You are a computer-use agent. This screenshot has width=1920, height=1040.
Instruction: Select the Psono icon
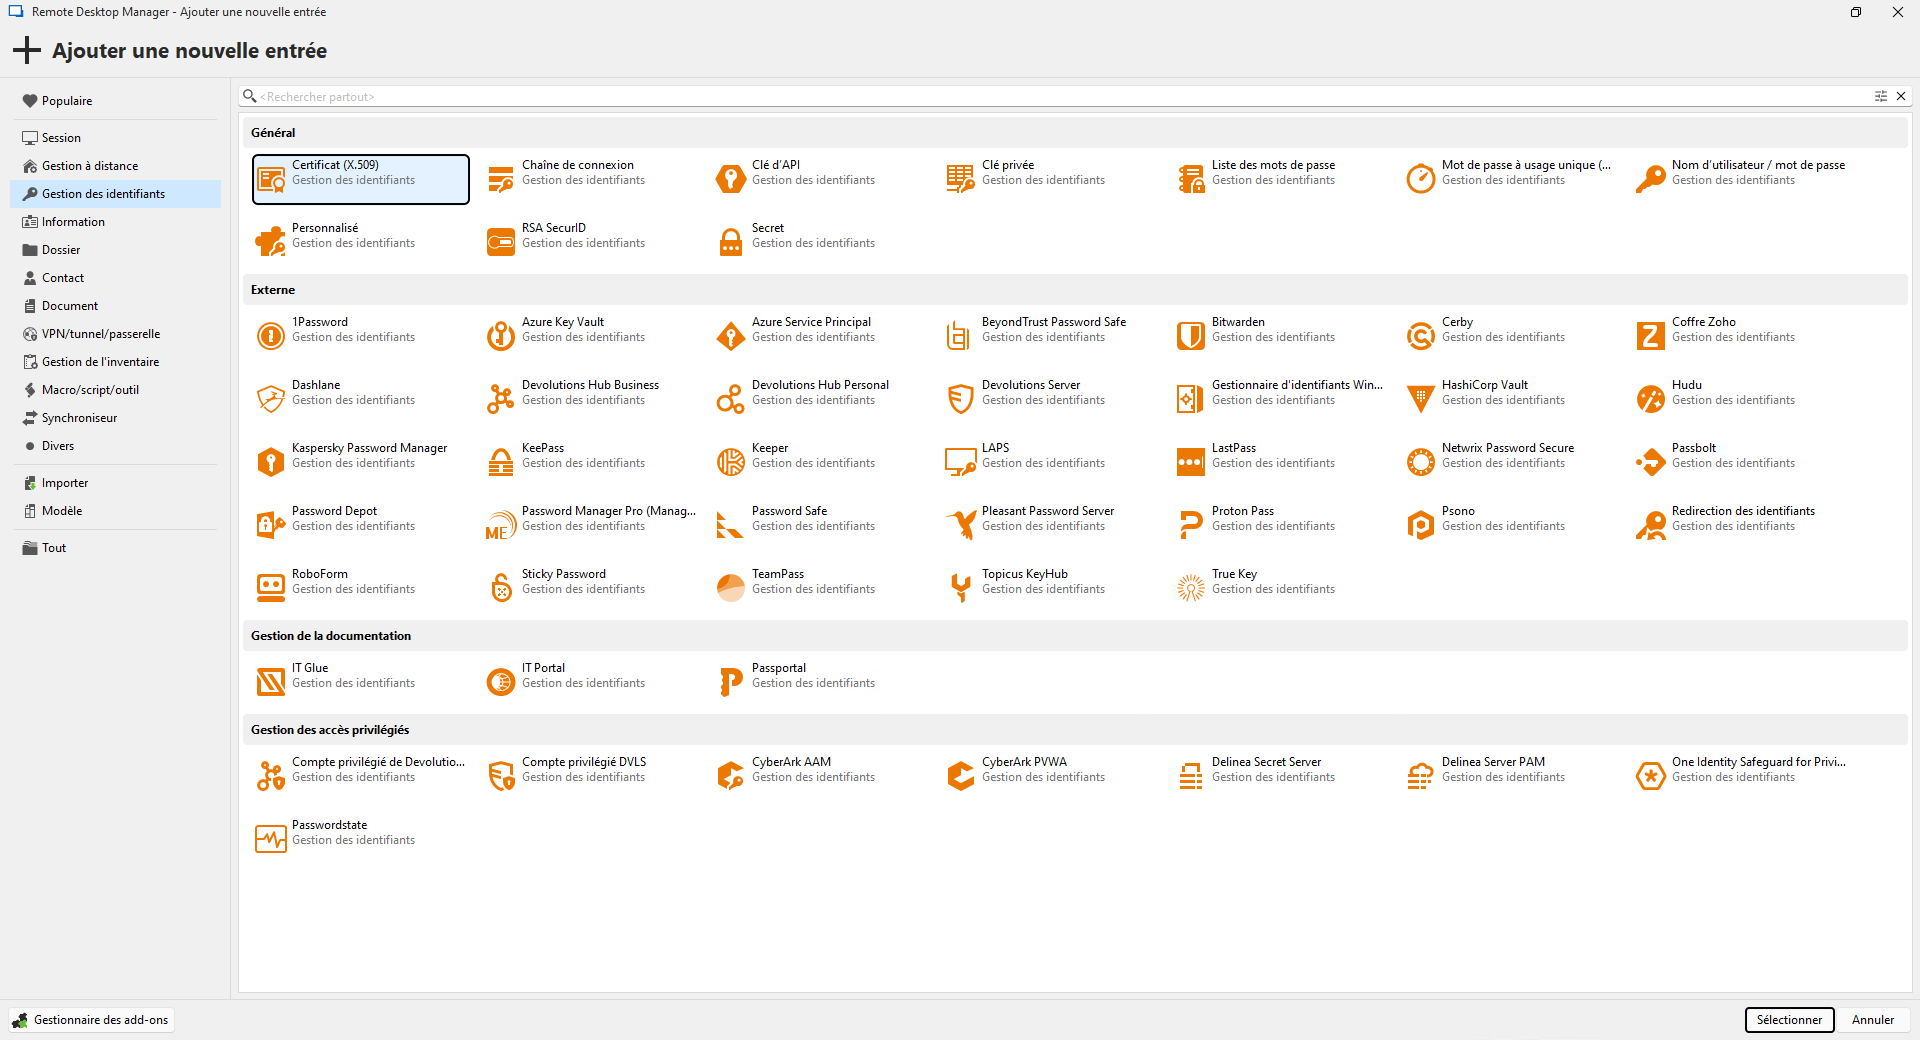pyautogui.click(x=1421, y=525)
